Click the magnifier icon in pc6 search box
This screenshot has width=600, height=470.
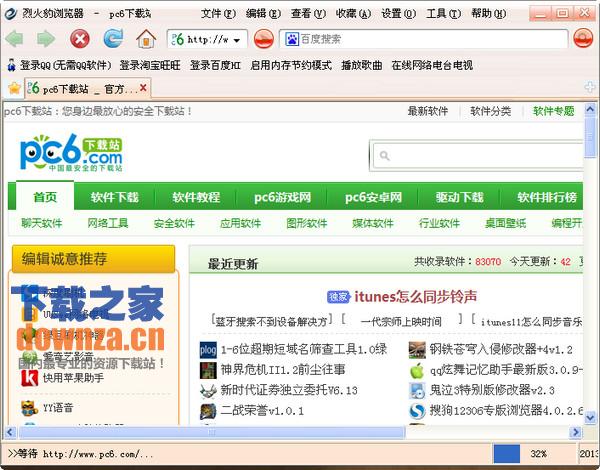coord(384,155)
